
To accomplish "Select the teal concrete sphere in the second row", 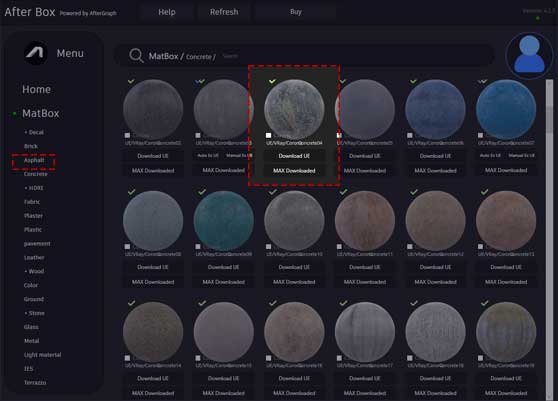I will pos(224,221).
